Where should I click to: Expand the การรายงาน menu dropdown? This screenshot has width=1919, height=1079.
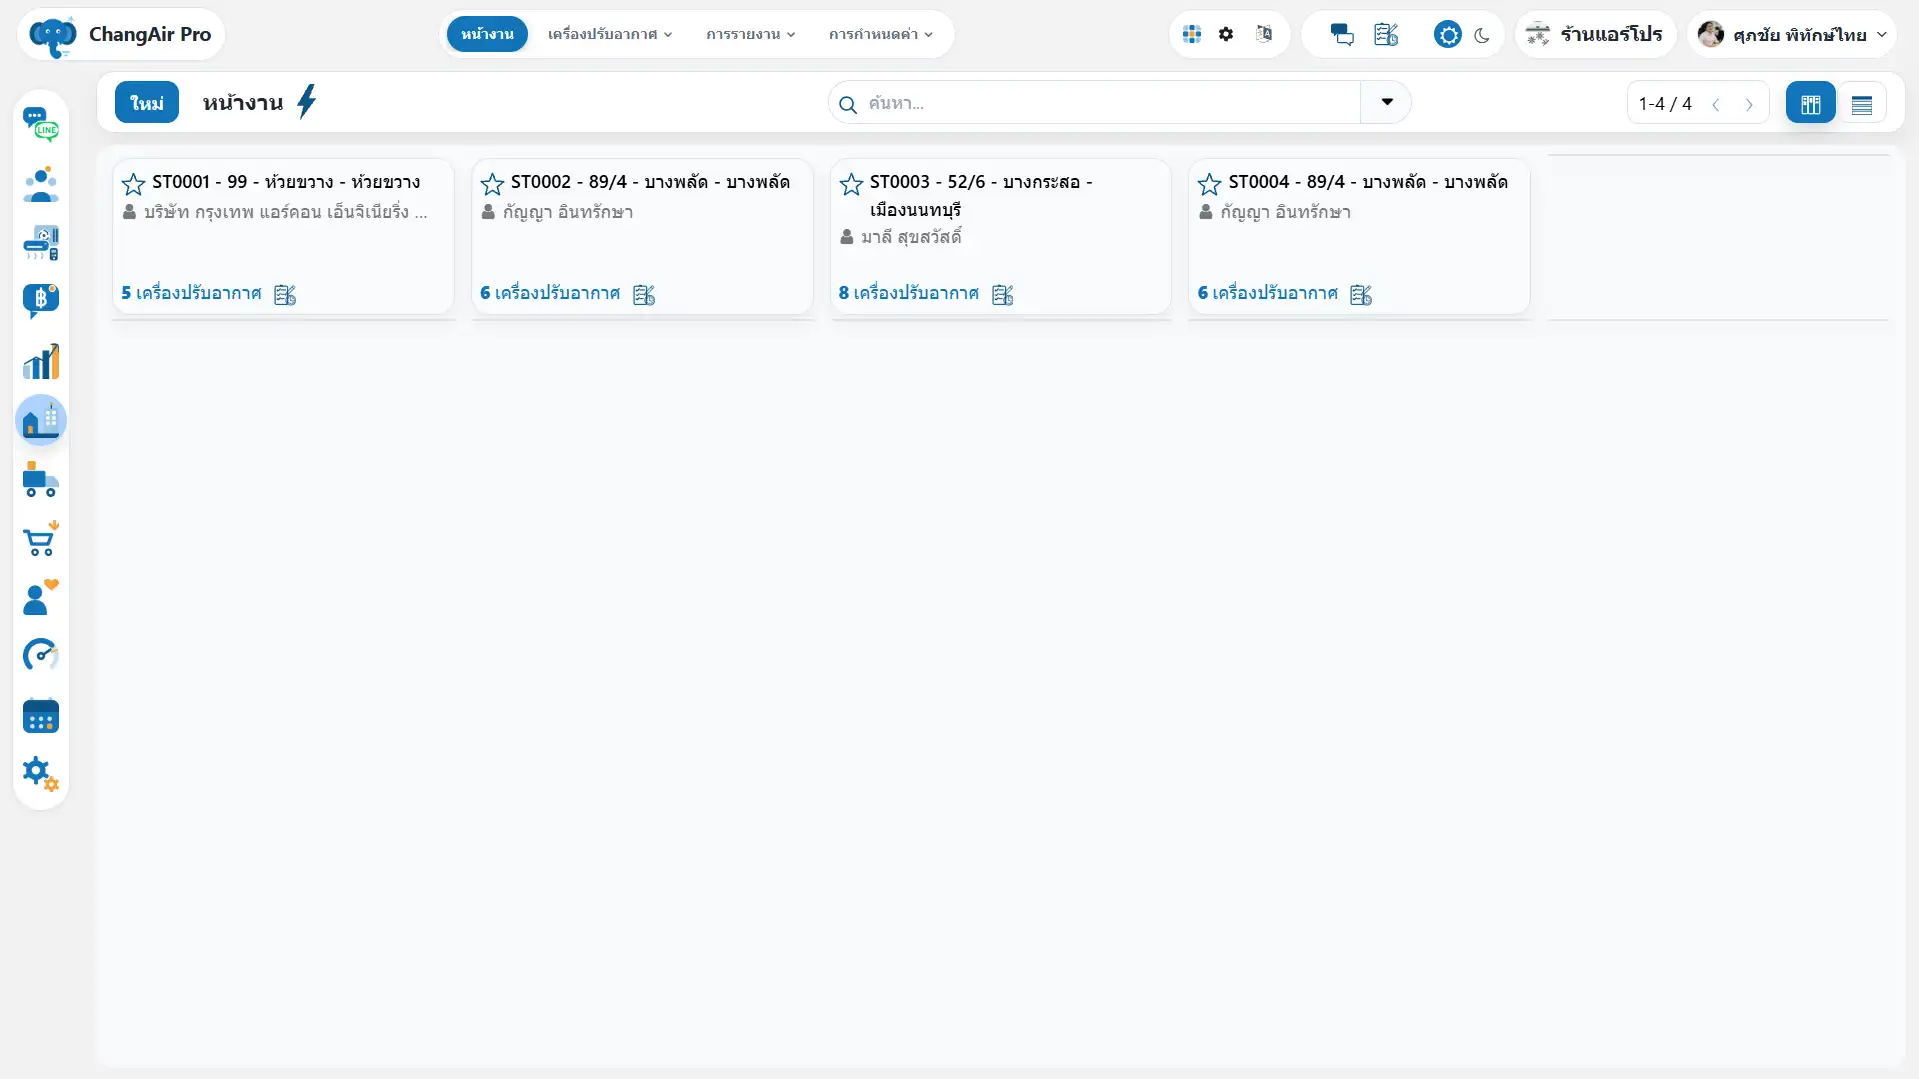(x=751, y=34)
